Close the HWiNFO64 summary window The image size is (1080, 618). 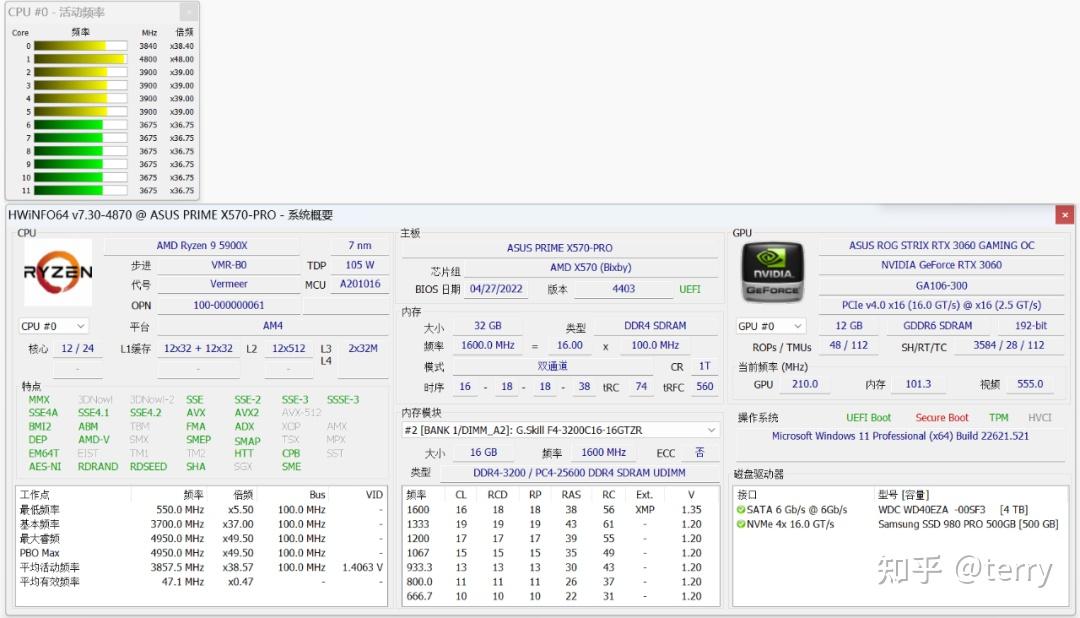[1065, 215]
